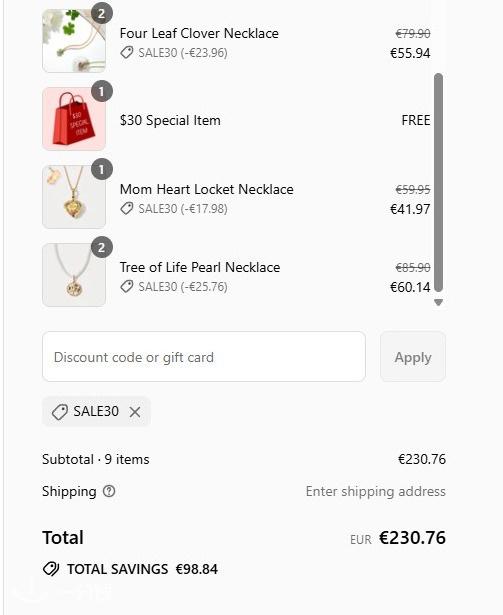The width and height of the screenshot is (503, 615).
Task: Click the quantity badge on Four Leaf Clover
Action: coord(102,13)
